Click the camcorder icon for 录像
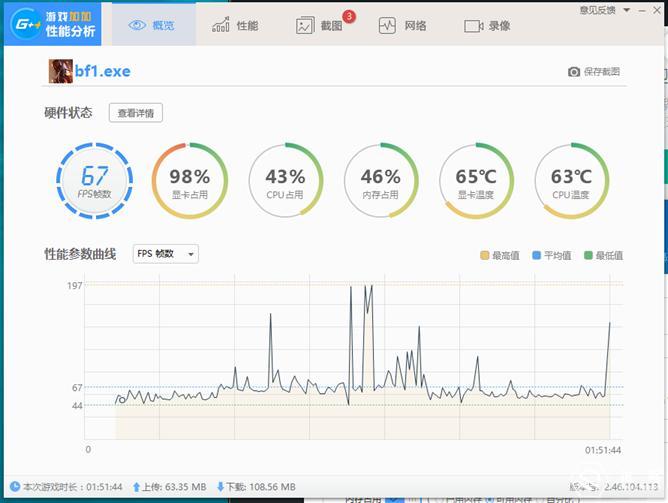The height and width of the screenshot is (503, 668). pos(473,26)
